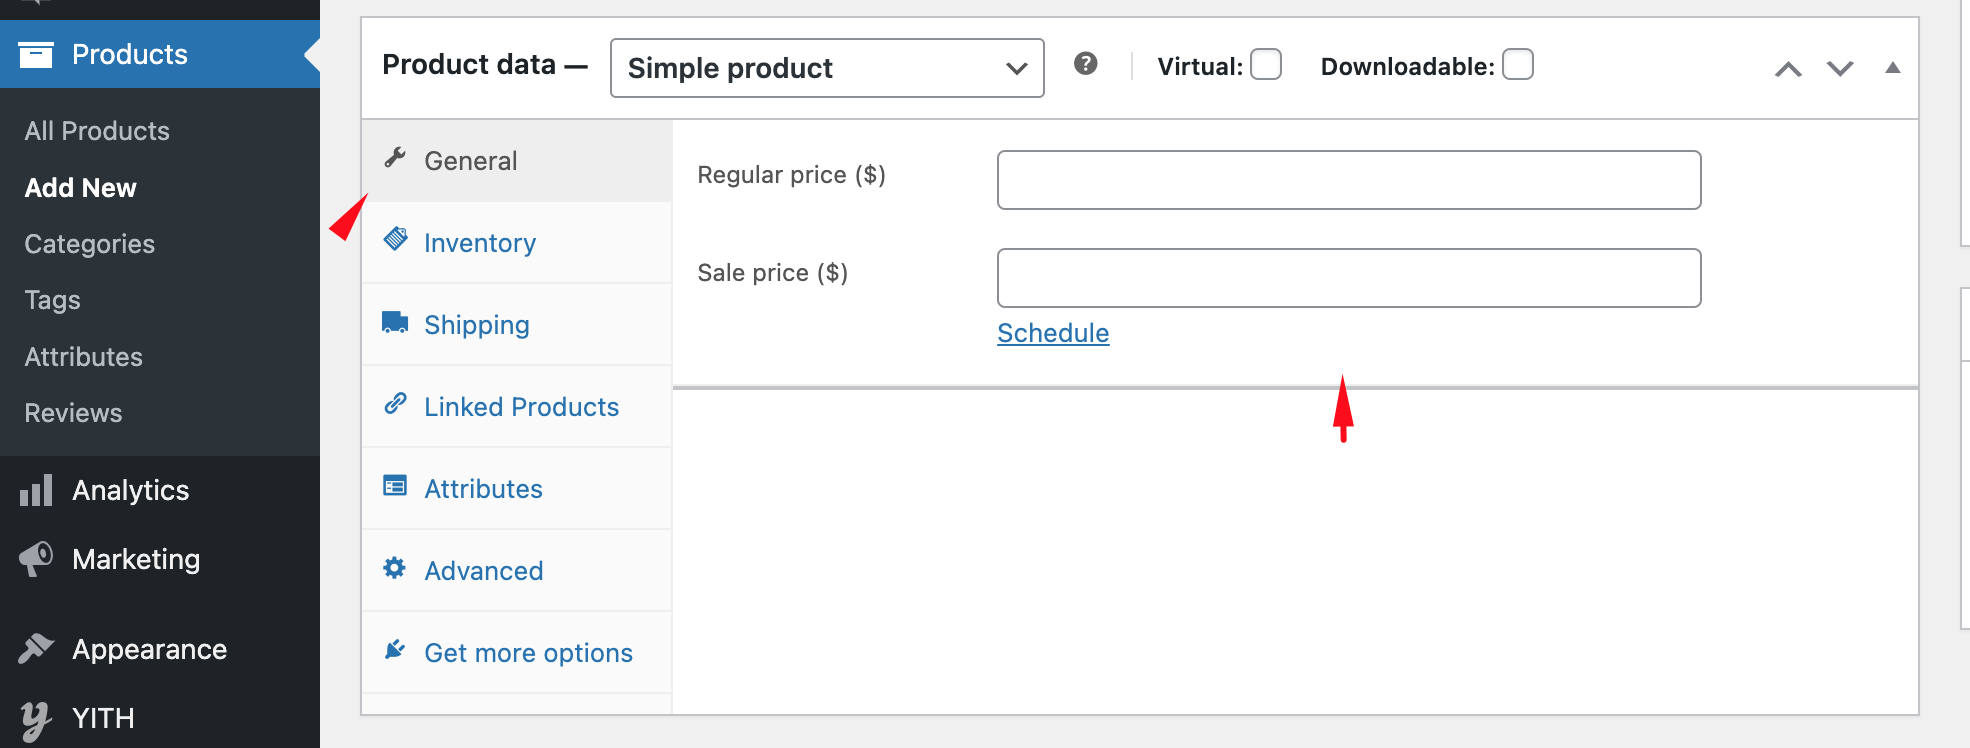Tick the Downloadable checkbox

pyautogui.click(x=1517, y=65)
